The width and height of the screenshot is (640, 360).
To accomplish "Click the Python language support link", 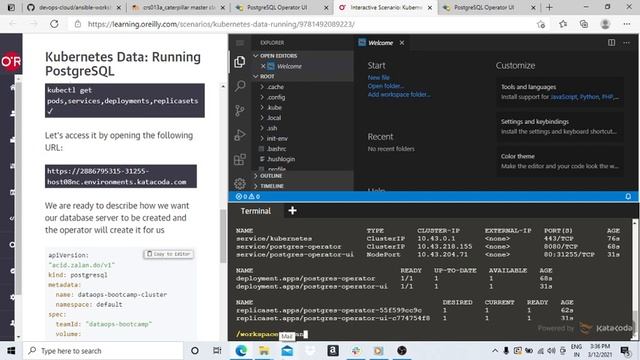I will (x=590, y=97).
